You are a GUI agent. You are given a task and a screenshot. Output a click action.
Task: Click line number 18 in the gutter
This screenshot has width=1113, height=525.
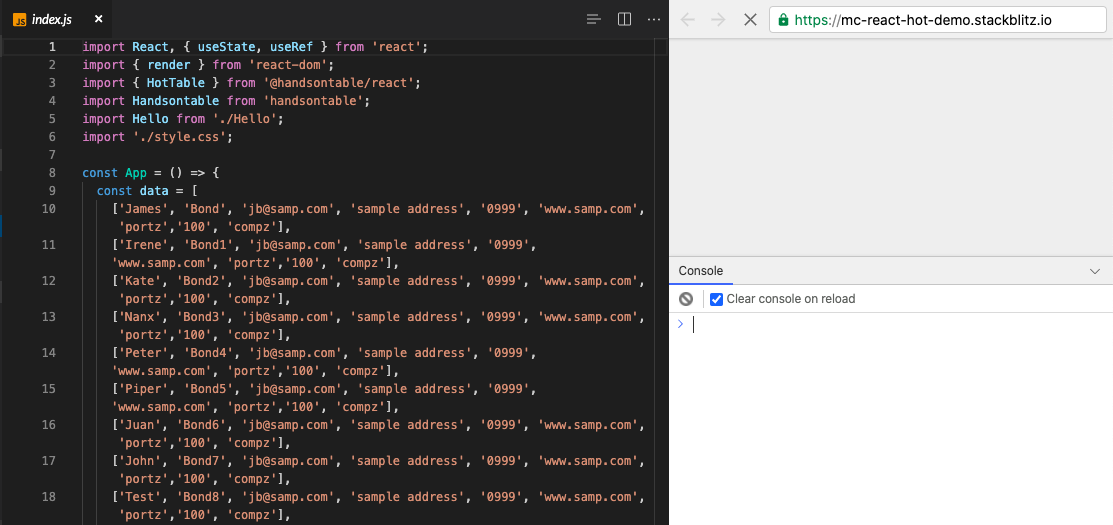(x=48, y=497)
